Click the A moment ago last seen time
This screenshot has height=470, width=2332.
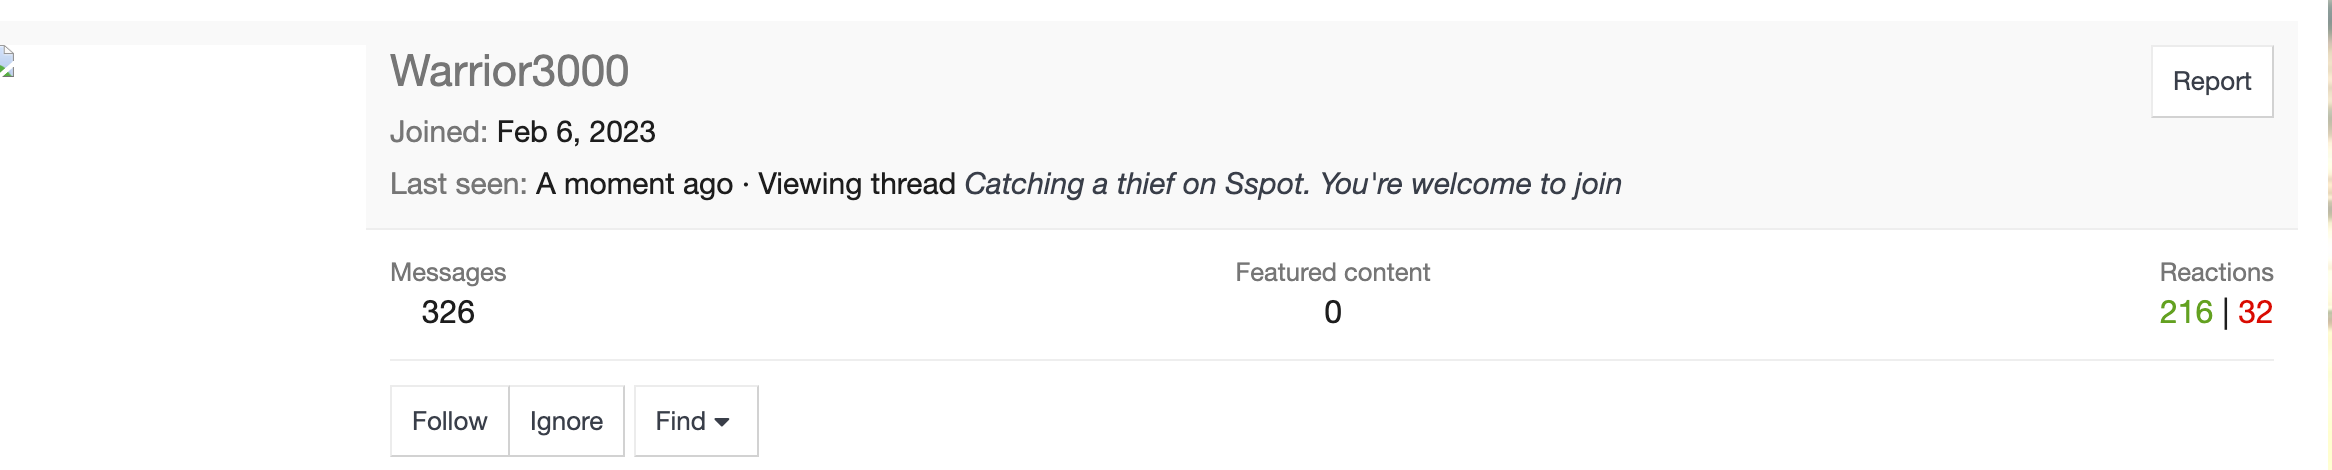click(x=634, y=184)
